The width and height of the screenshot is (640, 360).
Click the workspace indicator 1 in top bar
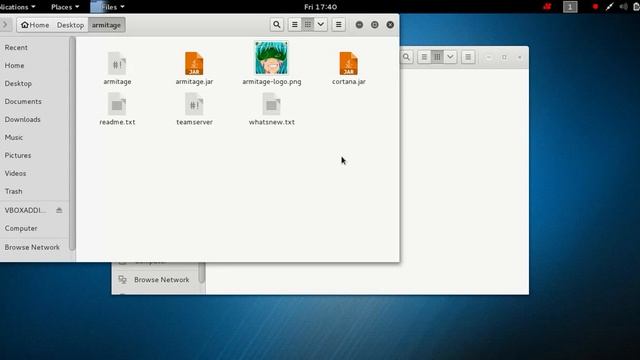570,7
